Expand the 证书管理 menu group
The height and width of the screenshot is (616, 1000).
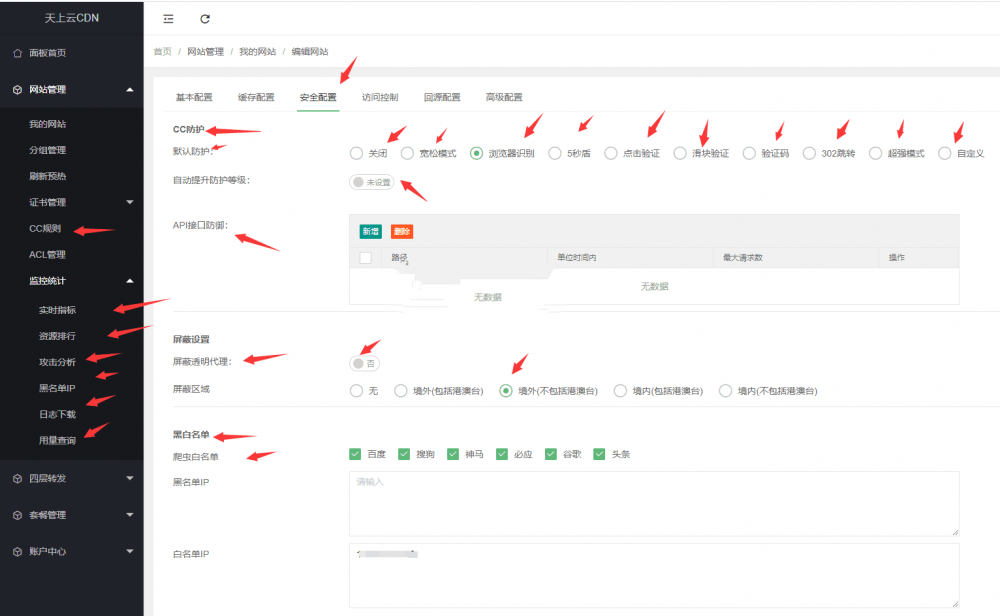(70, 201)
